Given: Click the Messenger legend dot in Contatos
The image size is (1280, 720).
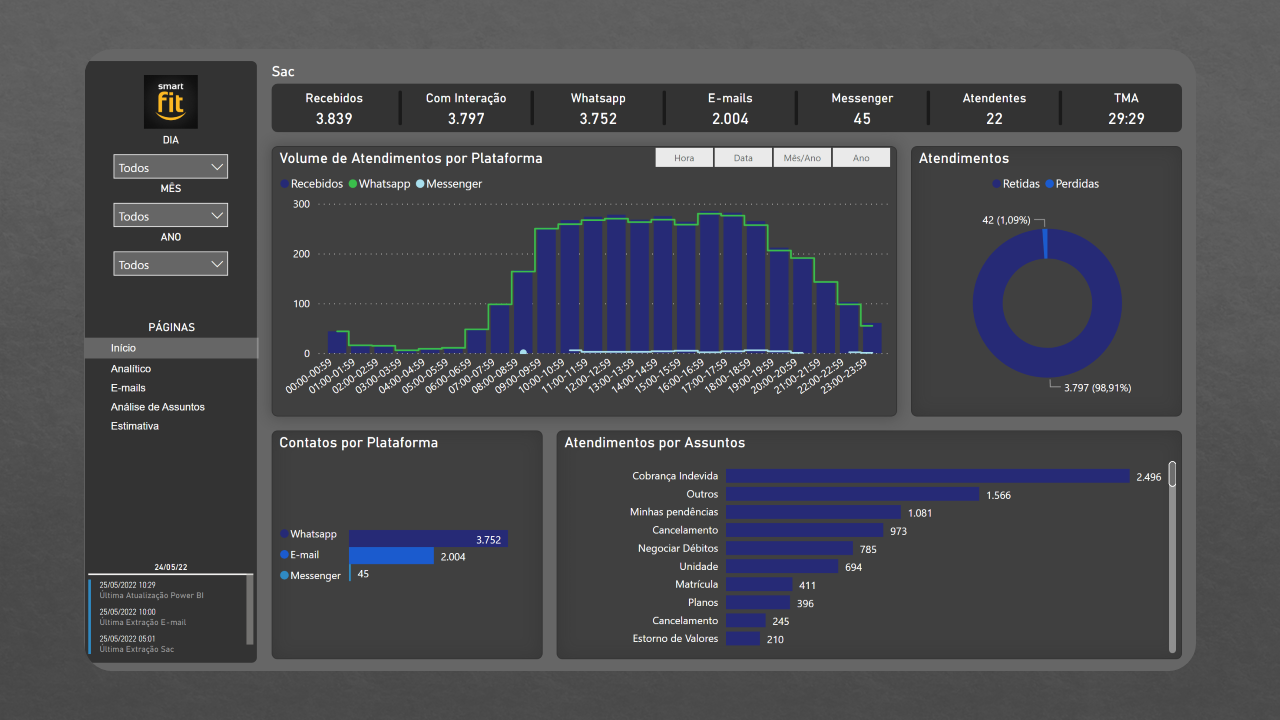Looking at the screenshot, I should (284, 575).
